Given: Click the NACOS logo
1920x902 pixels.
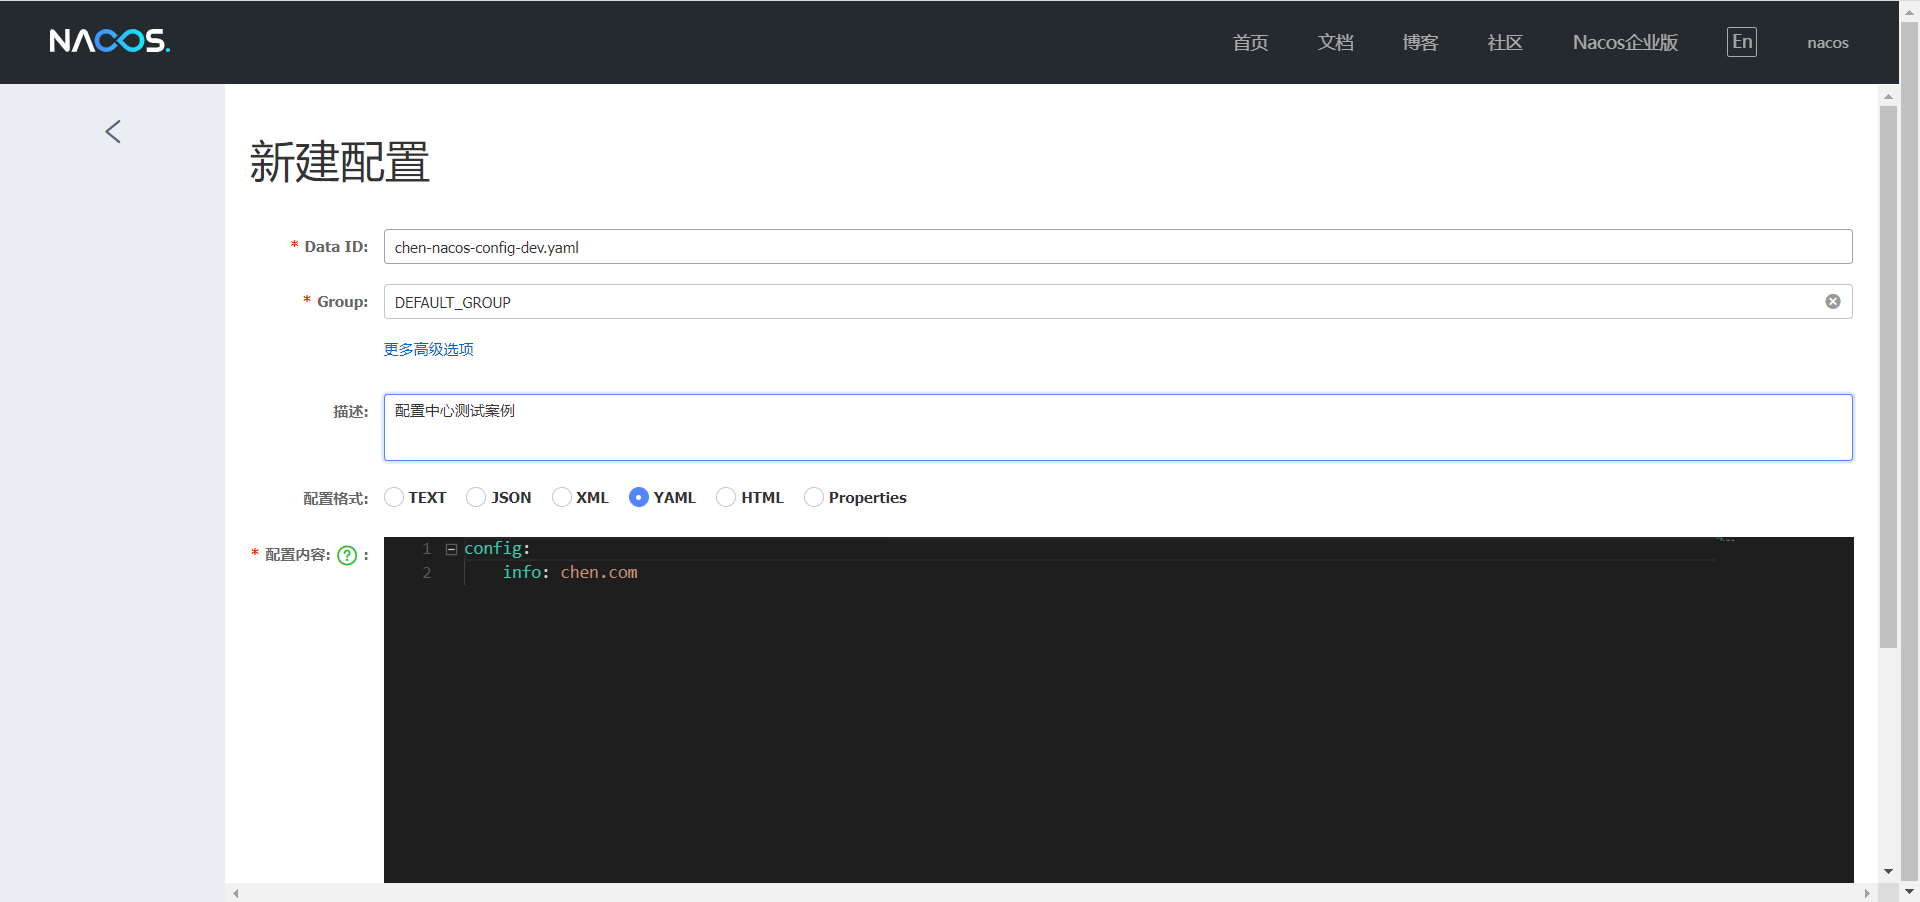Looking at the screenshot, I should click(110, 41).
